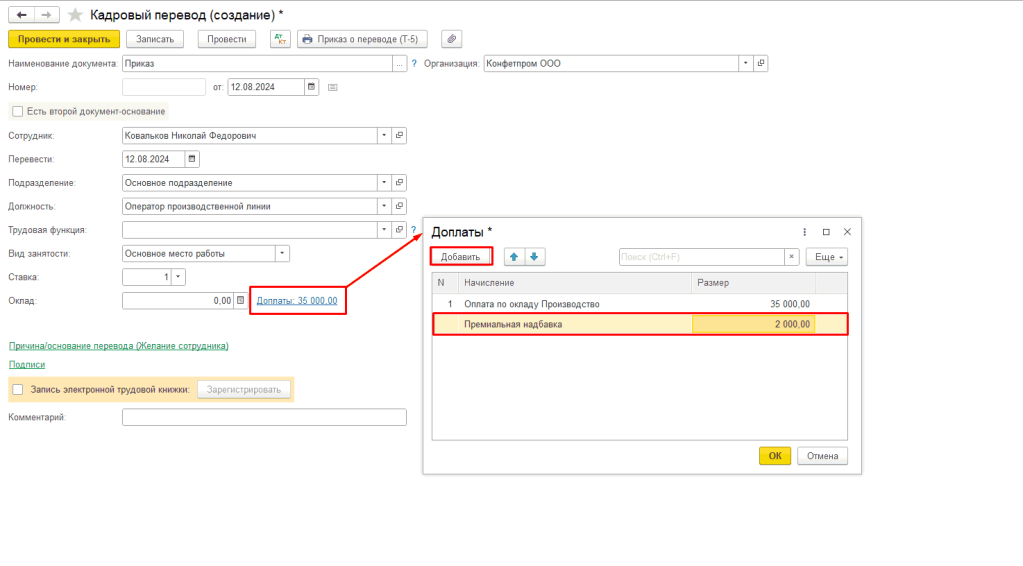Screen dimensions: 1023x566
Task: Click Приказ о переводе (Т-5) print button
Action: coord(364,39)
